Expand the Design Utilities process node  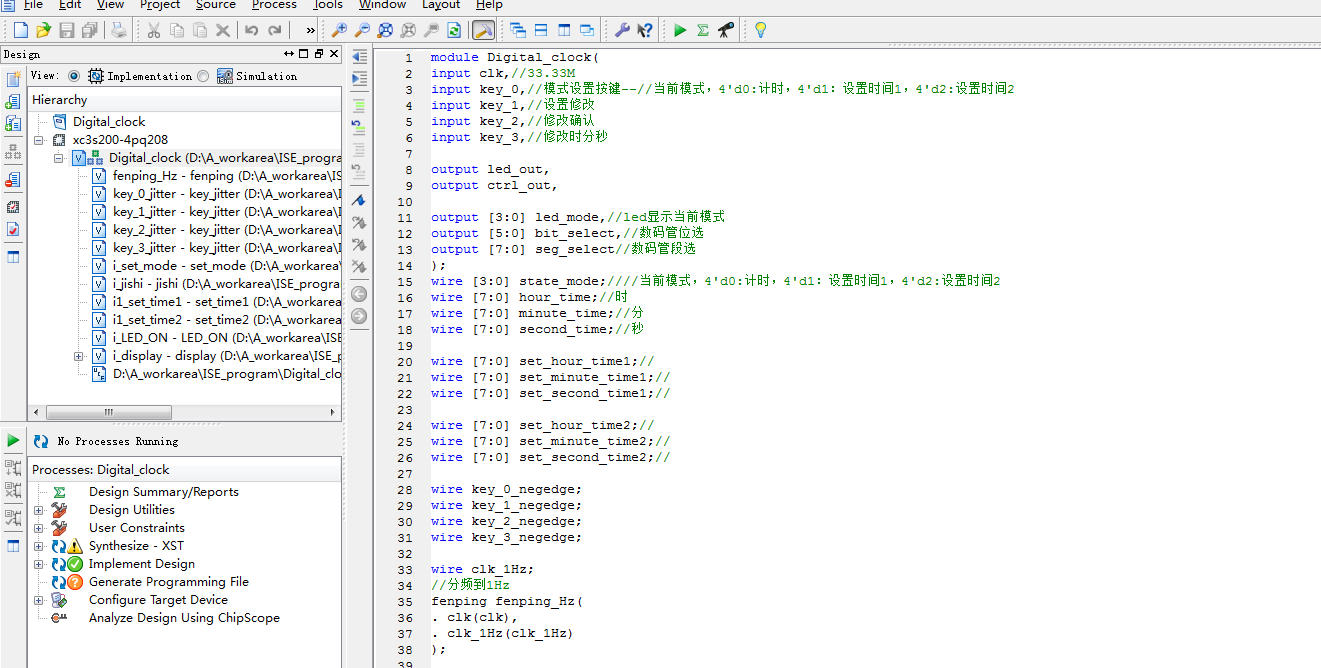click(x=39, y=510)
